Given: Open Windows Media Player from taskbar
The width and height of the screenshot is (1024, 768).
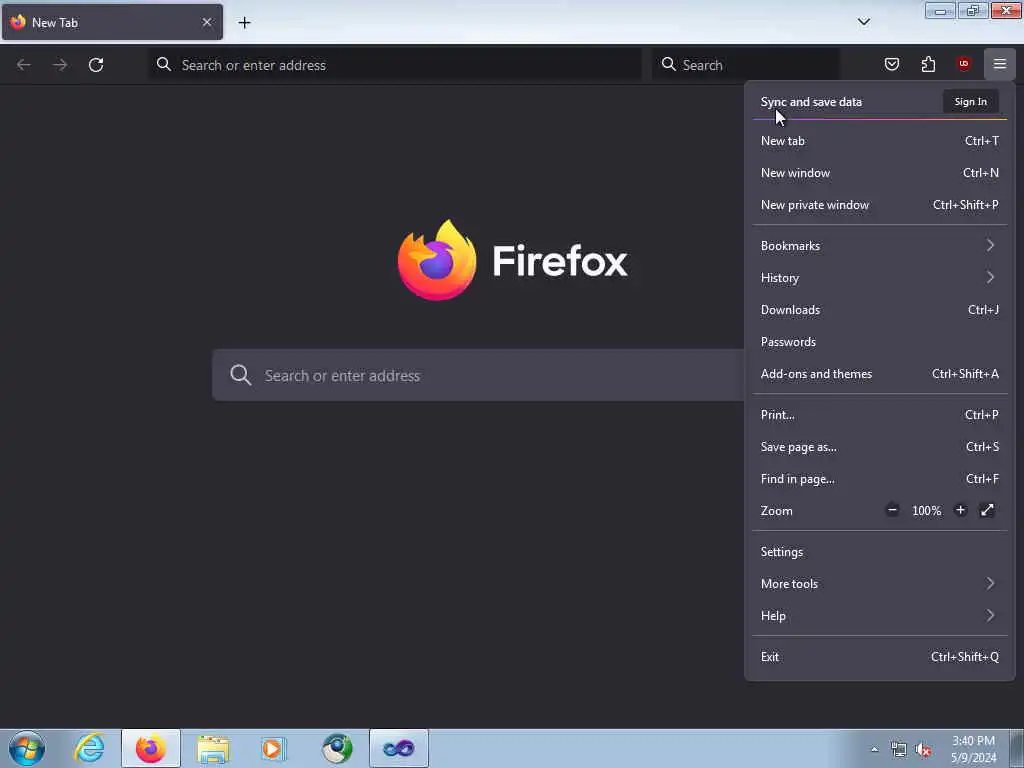Looking at the screenshot, I should (274, 748).
